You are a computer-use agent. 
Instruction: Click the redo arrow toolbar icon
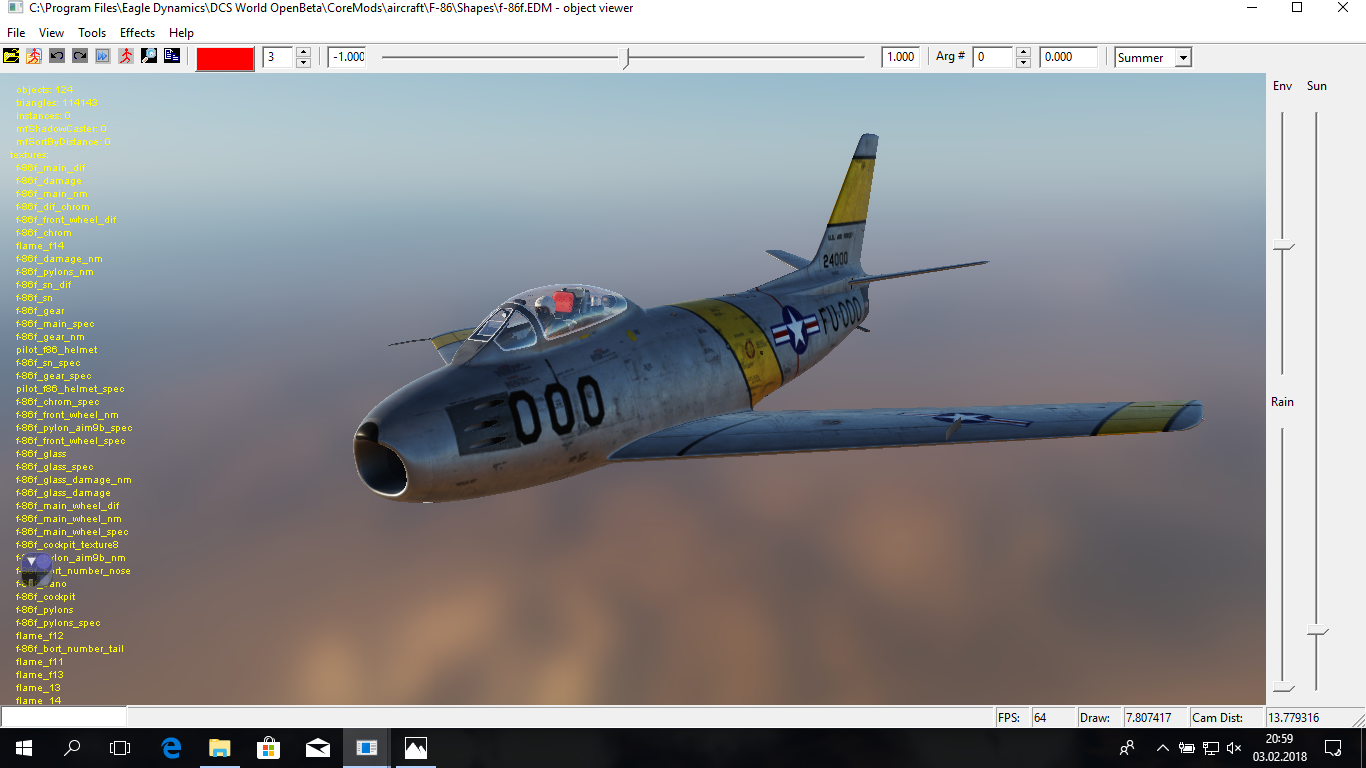click(x=80, y=57)
